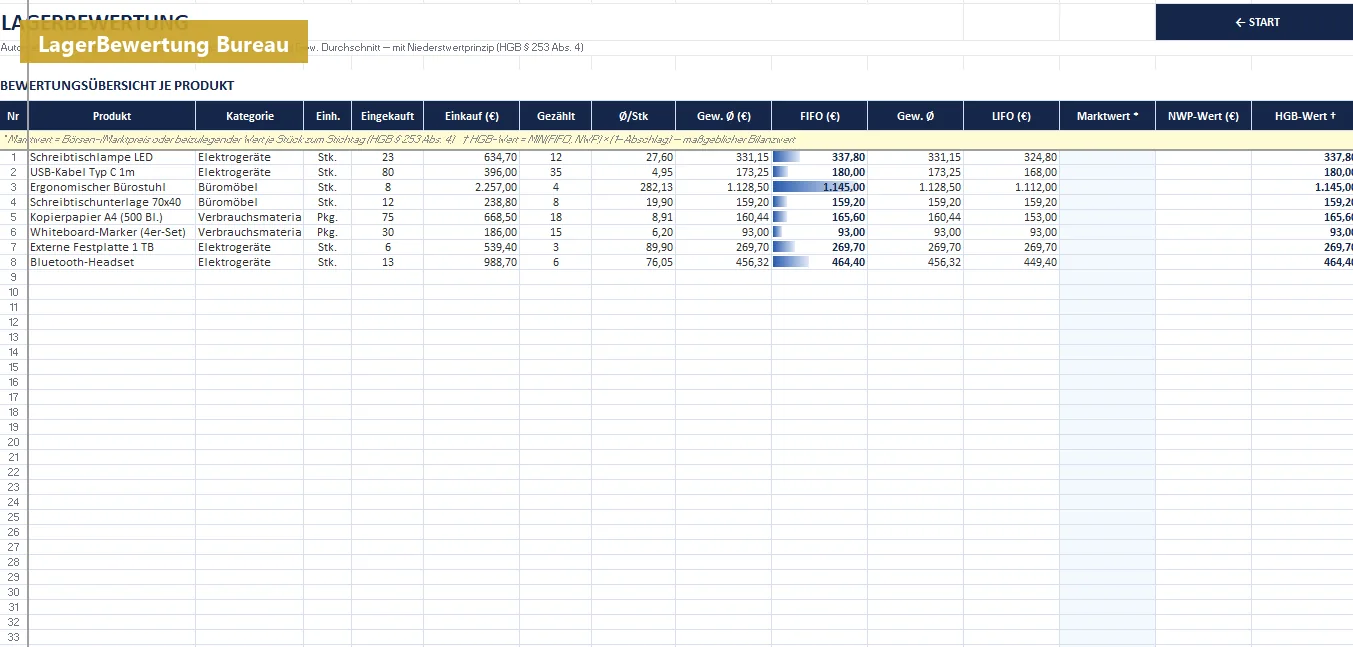The image size is (1353, 647).
Task: Select the Ø/Stk column header
Action: [x=634, y=116]
